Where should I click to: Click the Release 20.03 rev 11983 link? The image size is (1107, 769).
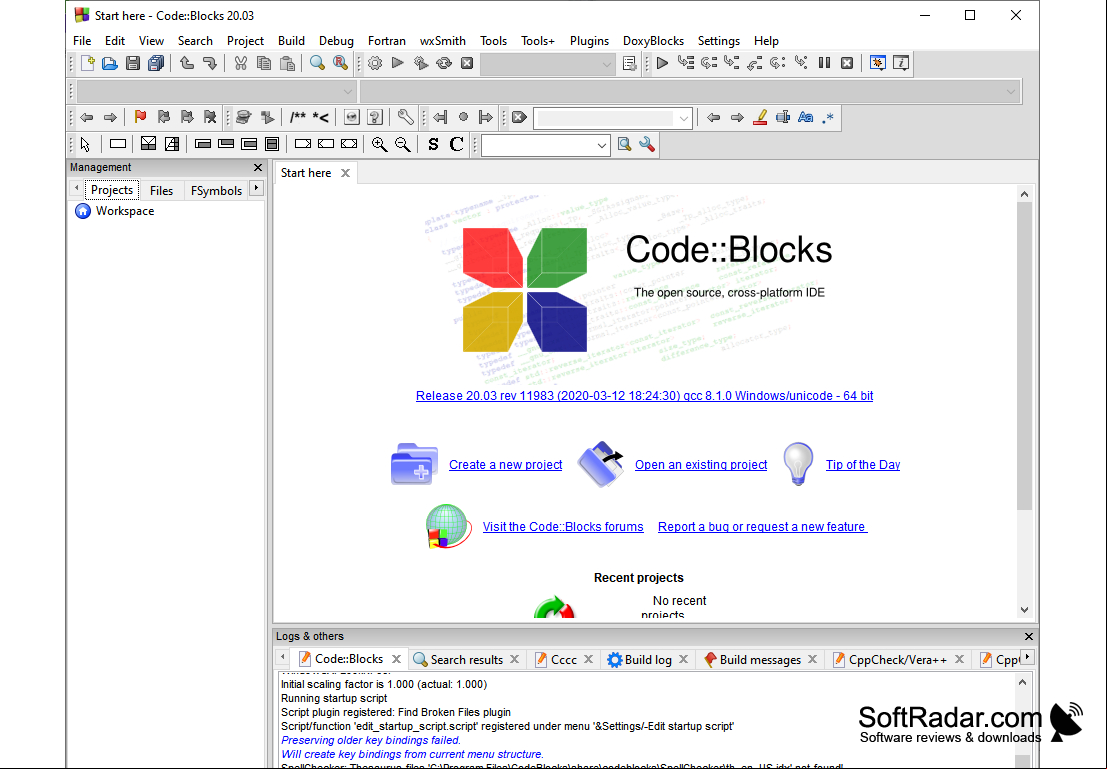click(644, 396)
